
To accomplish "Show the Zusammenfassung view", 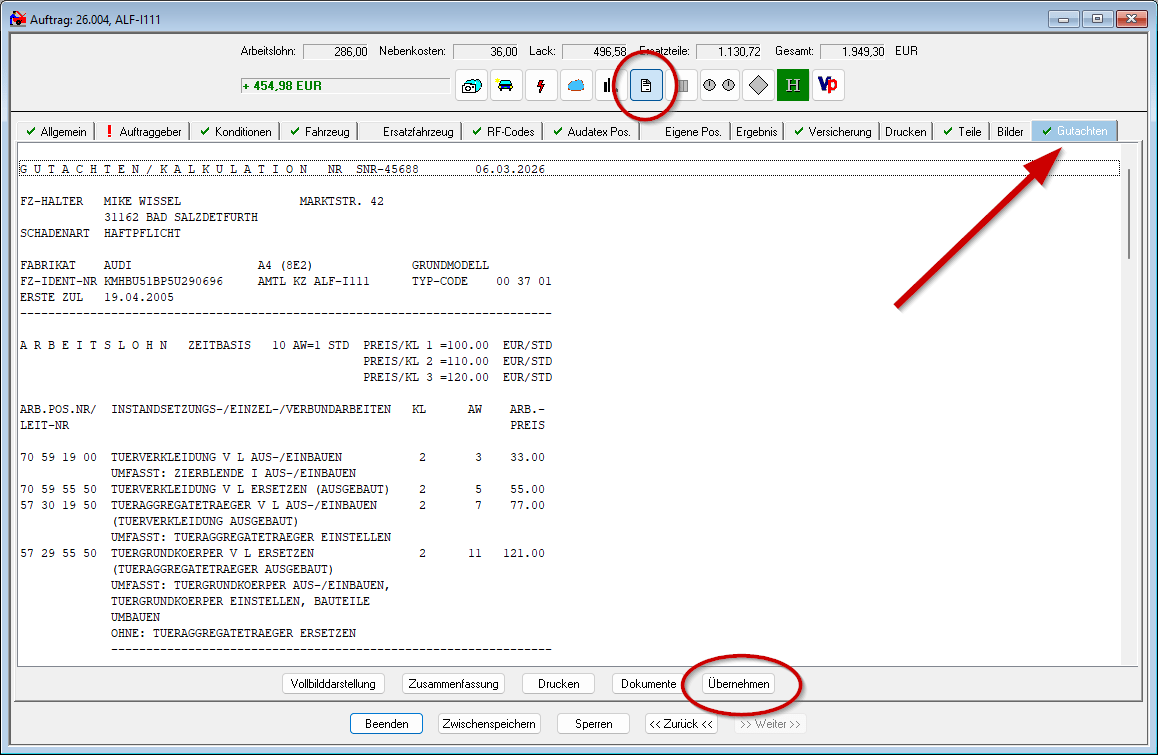I will pos(453,684).
